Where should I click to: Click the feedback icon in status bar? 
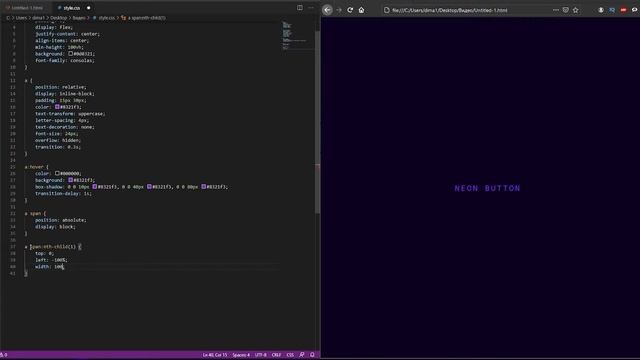tap(302, 355)
